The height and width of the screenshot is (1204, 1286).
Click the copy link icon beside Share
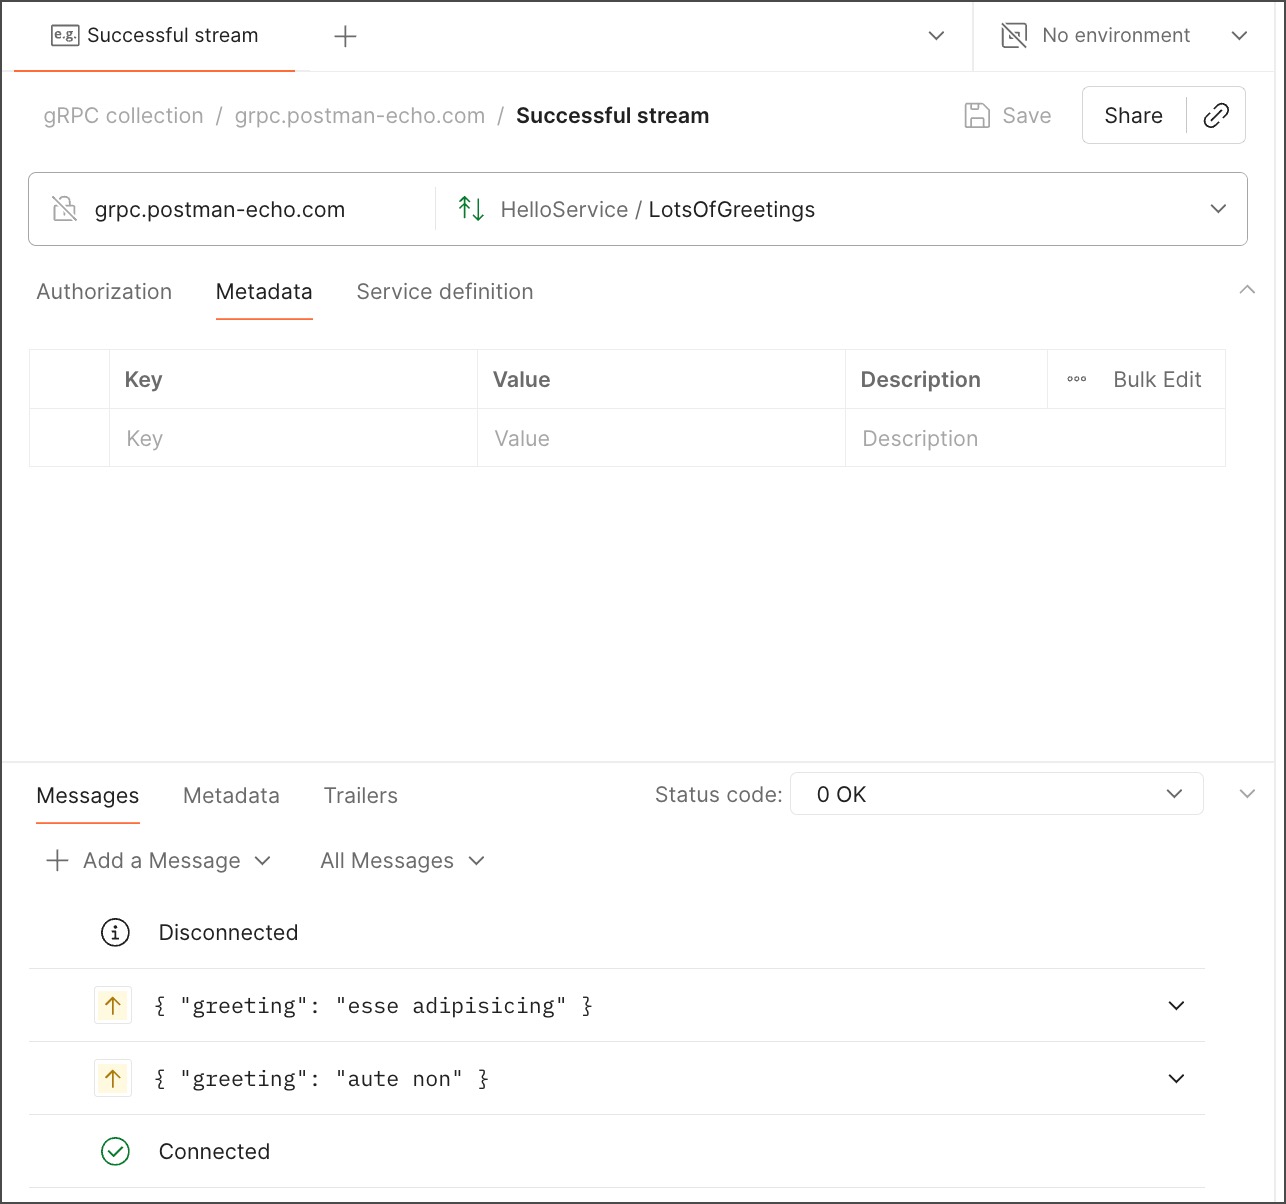point(1216,115)
